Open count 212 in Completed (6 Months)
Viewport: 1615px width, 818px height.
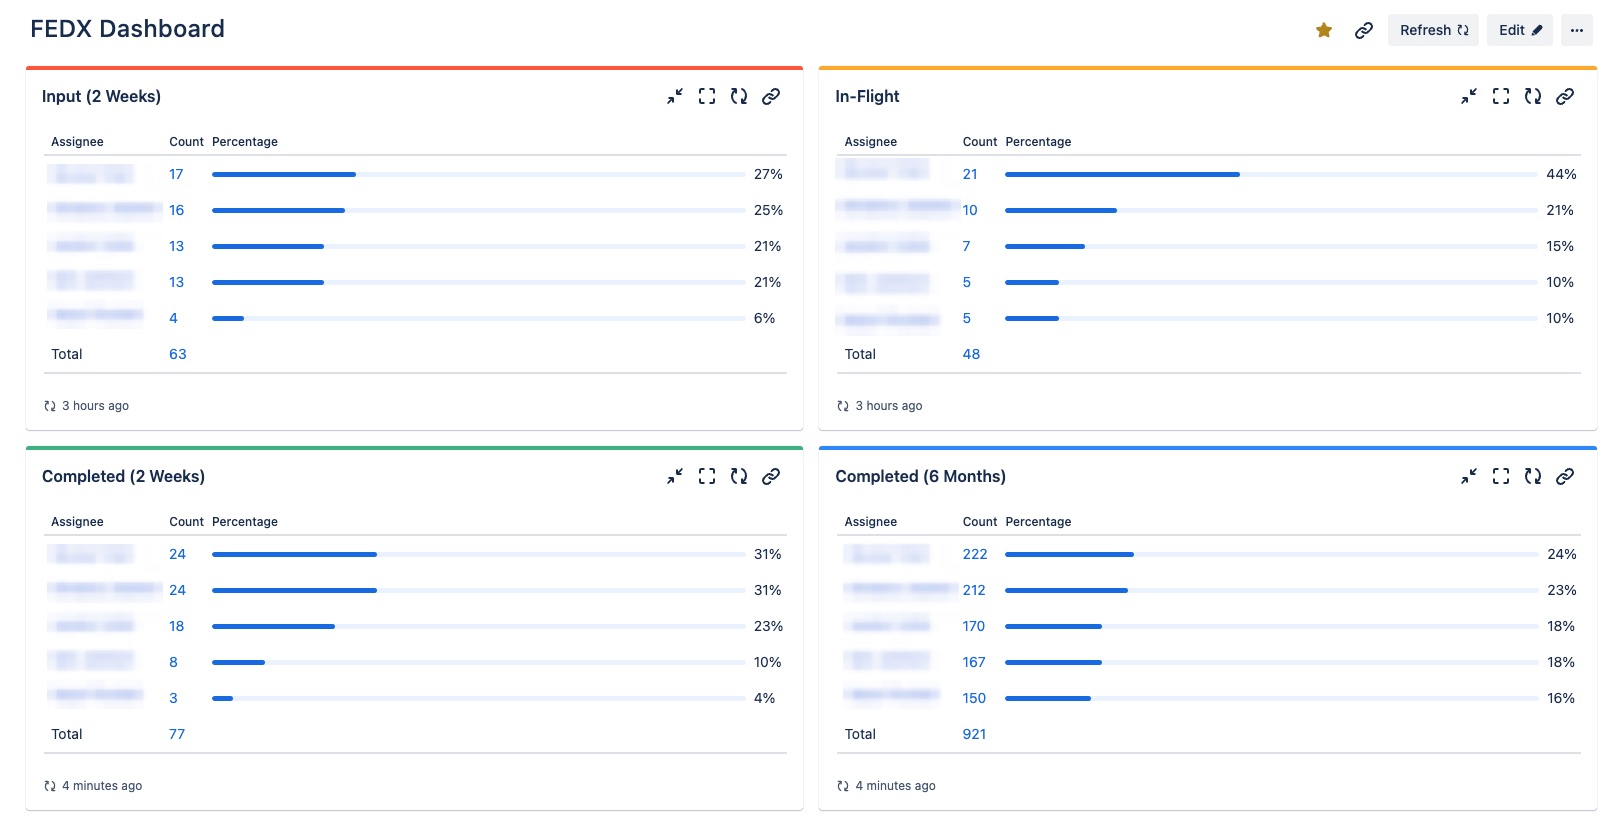(x=974, y=590)
